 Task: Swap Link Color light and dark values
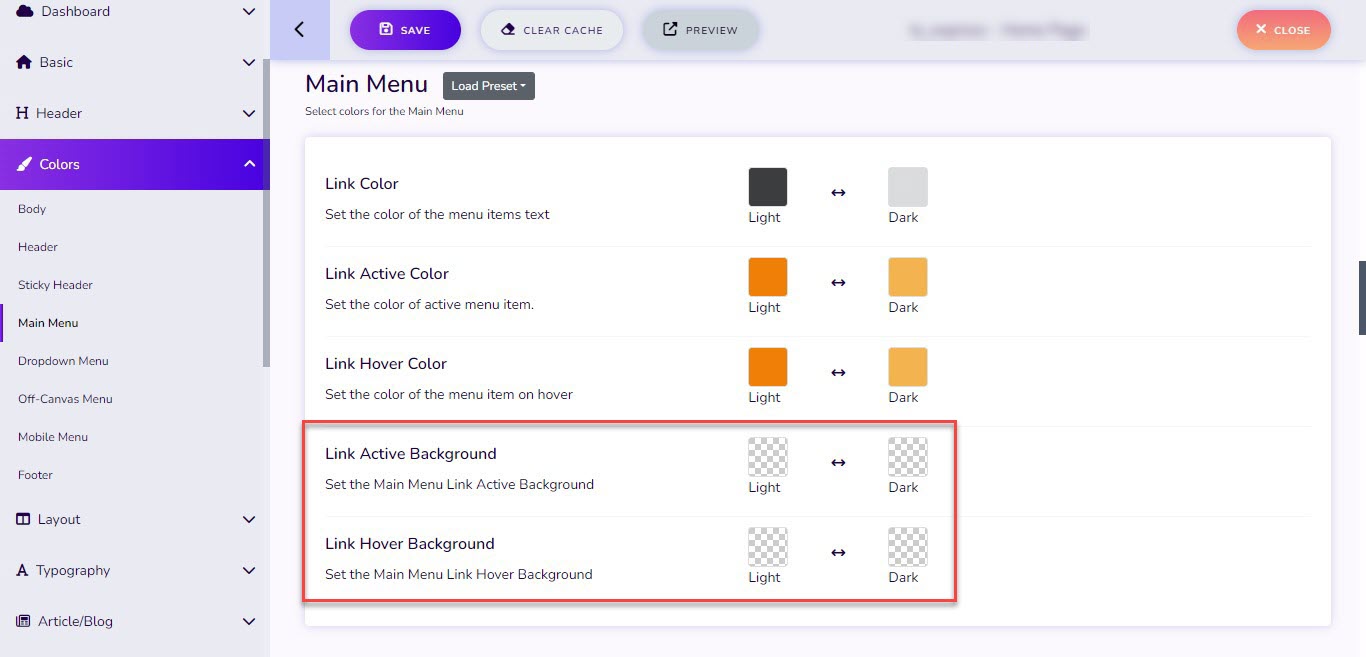(x=838, y=192)
